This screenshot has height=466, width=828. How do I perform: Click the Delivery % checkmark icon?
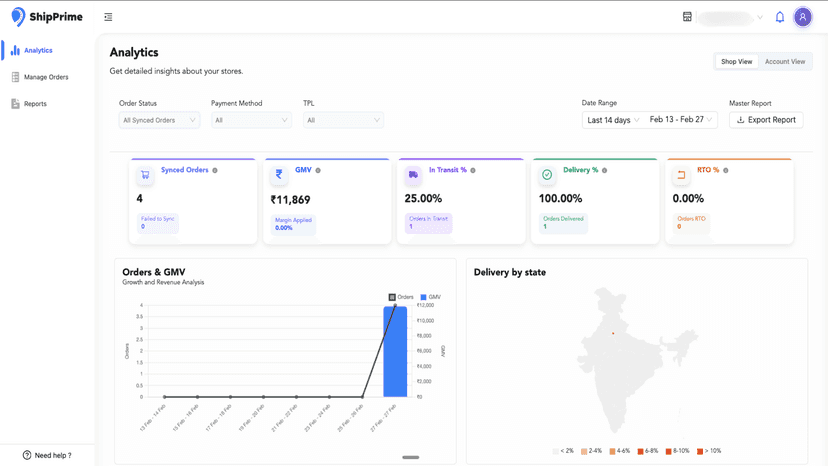[547, 175]
